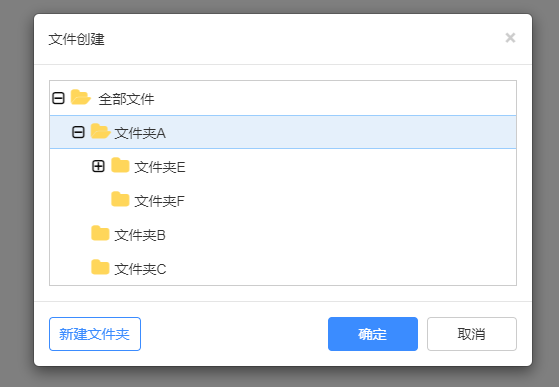The height and width of the screenshot is (387, 559).
Task: Click the folder icon next to 文件夹E
Action: [x=120, y=166]
